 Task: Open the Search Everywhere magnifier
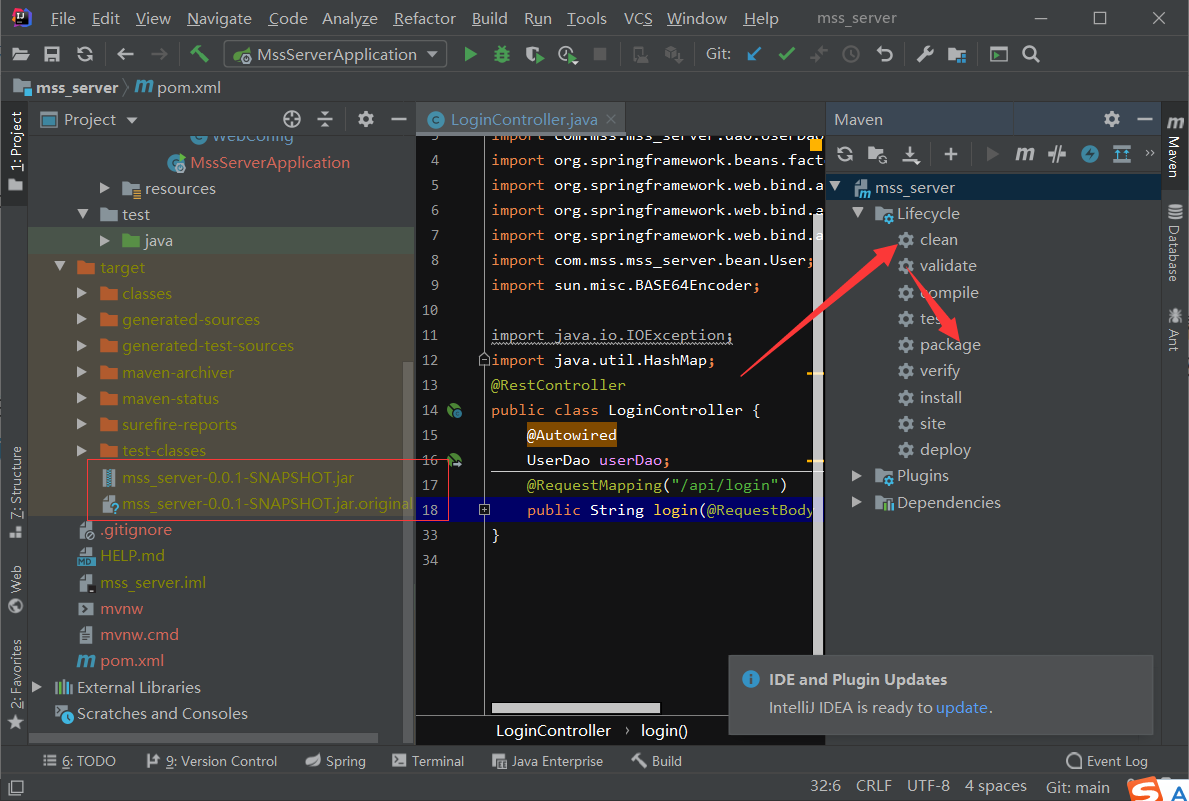[1031, 55]
